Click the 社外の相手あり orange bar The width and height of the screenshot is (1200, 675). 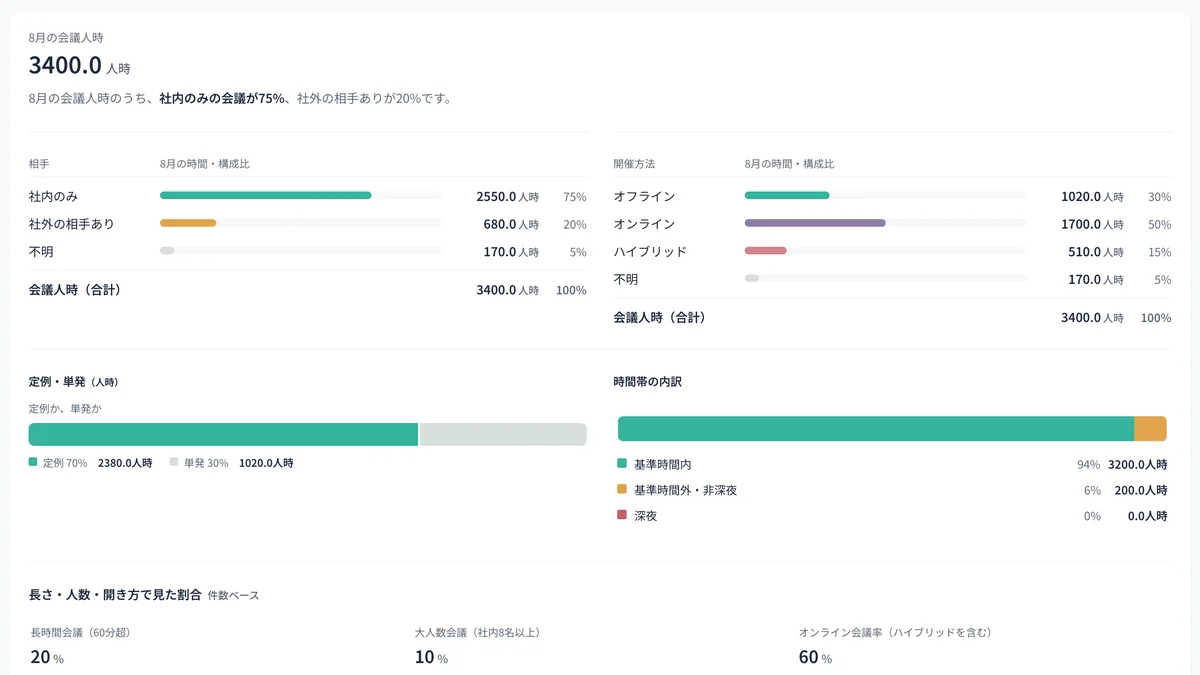(188, 223)
